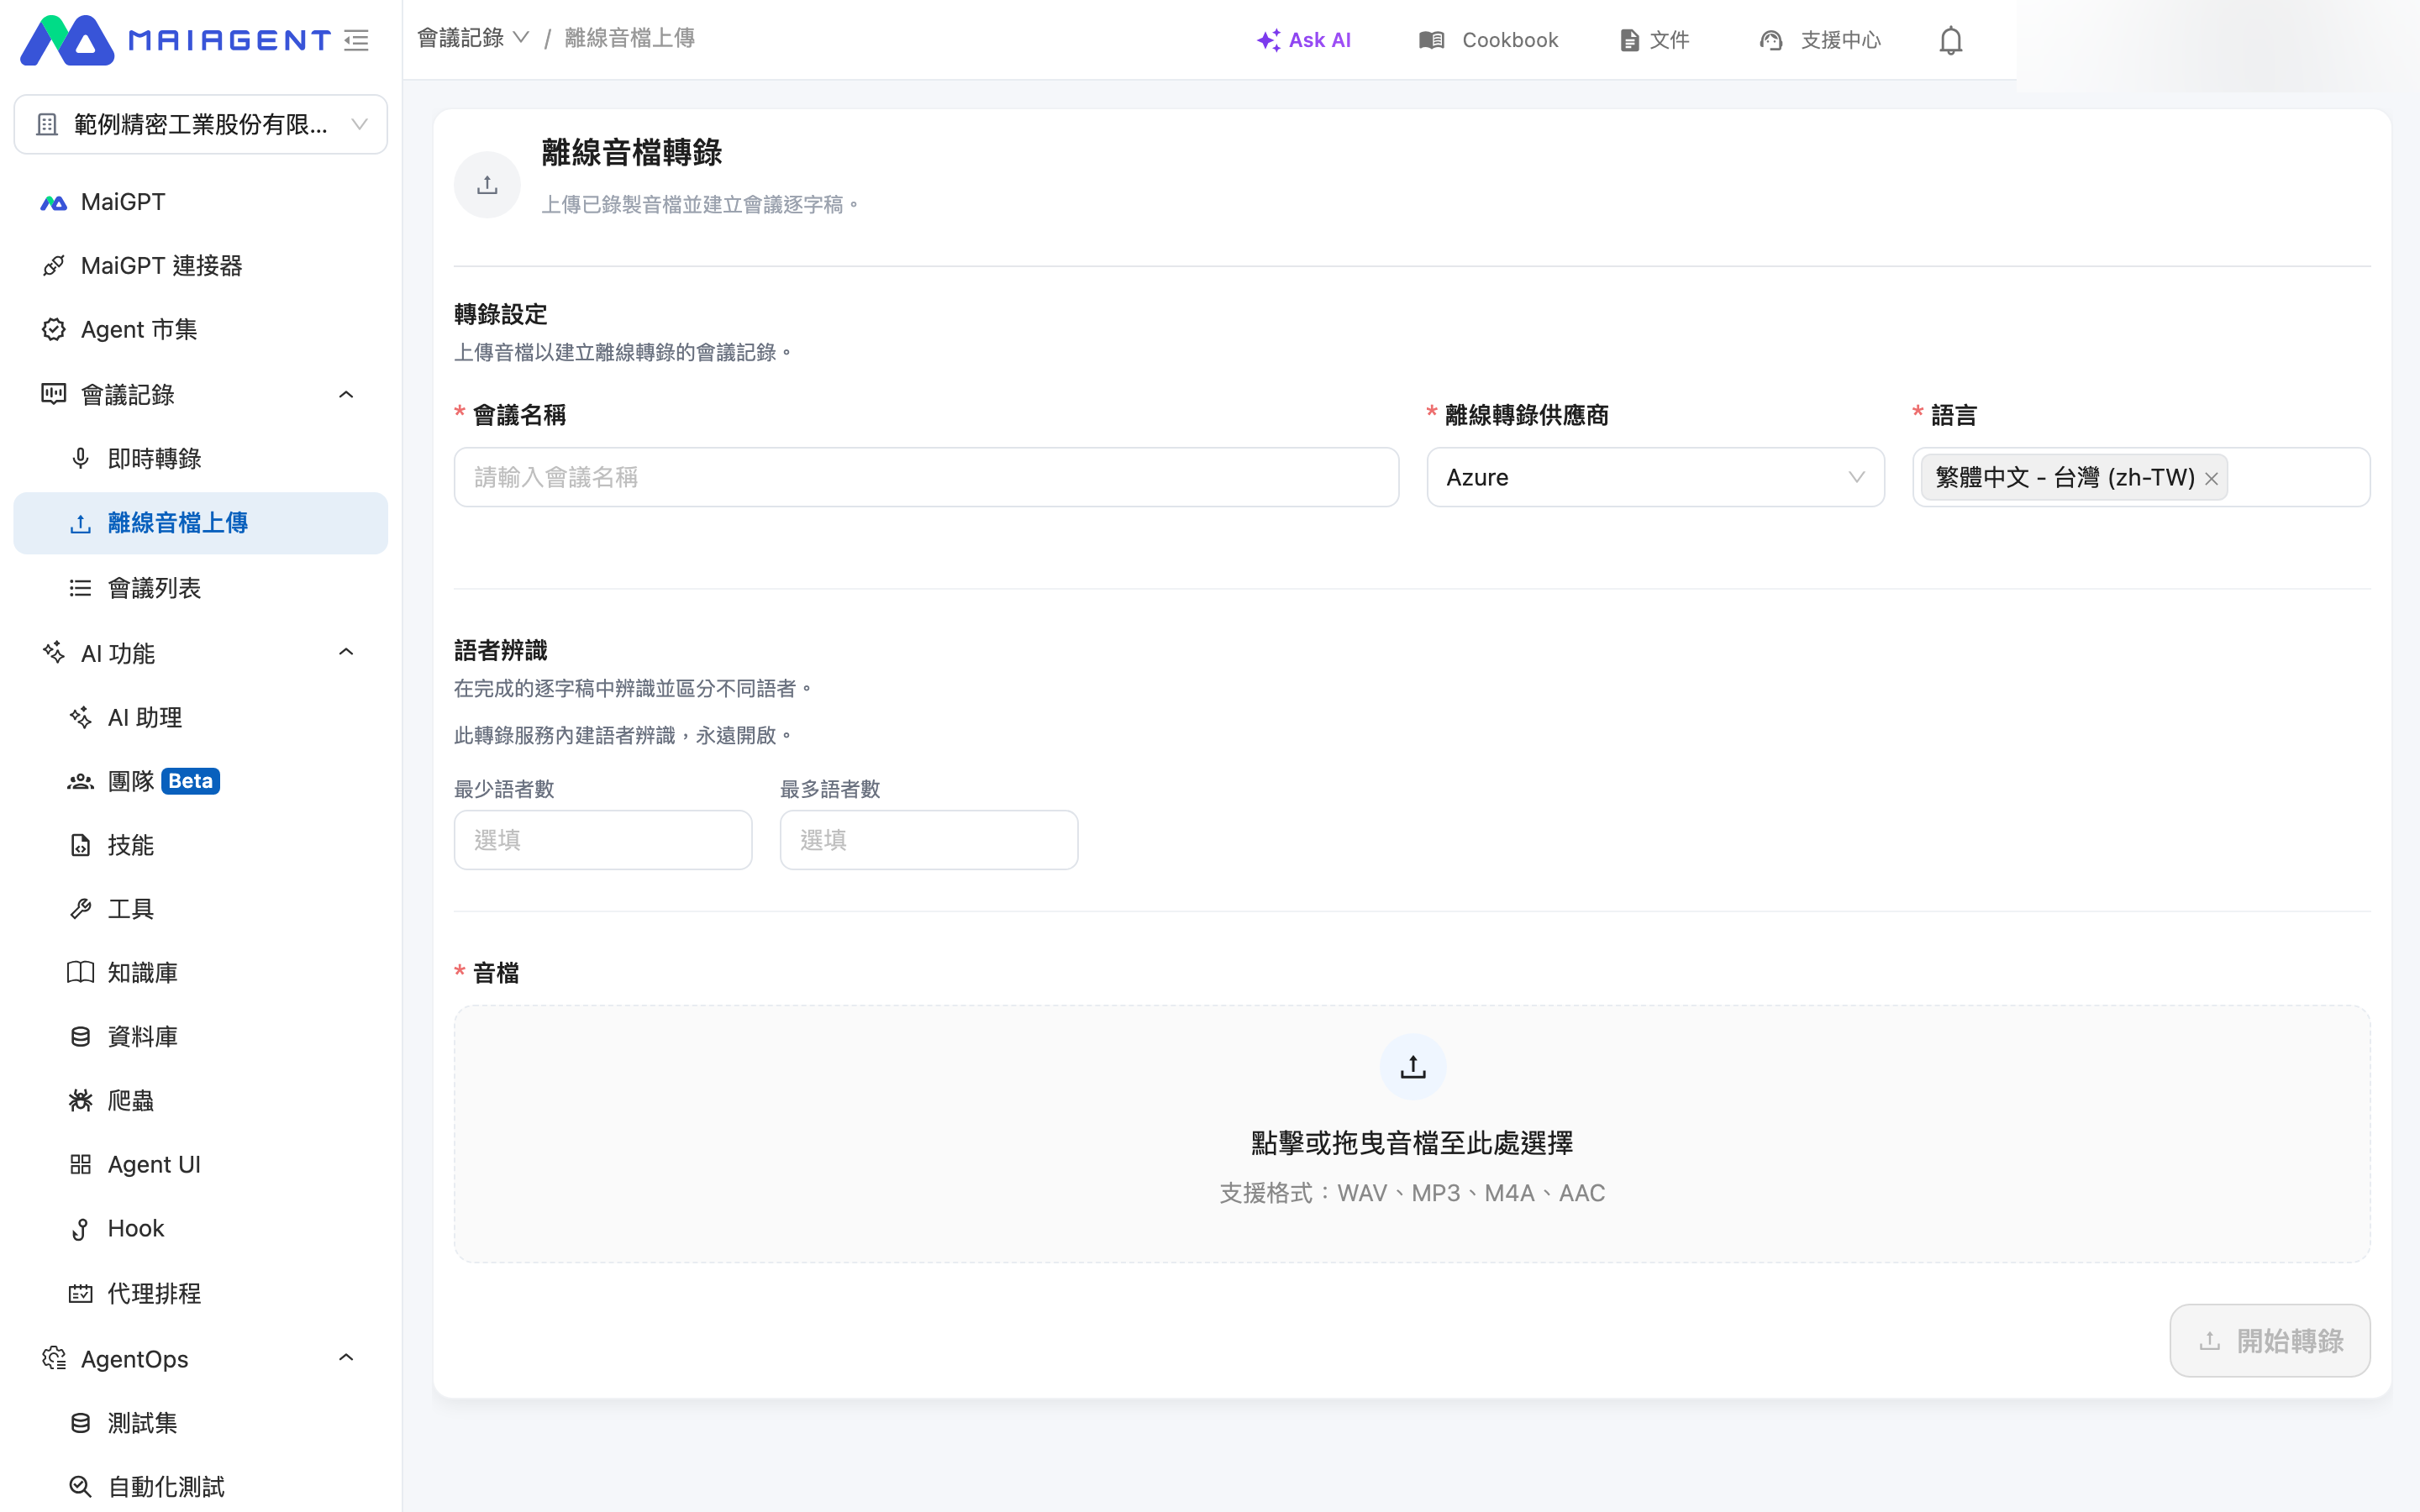Click the Ask AI sparkle icon
2420x1512 pixels.
point(1268,40)
